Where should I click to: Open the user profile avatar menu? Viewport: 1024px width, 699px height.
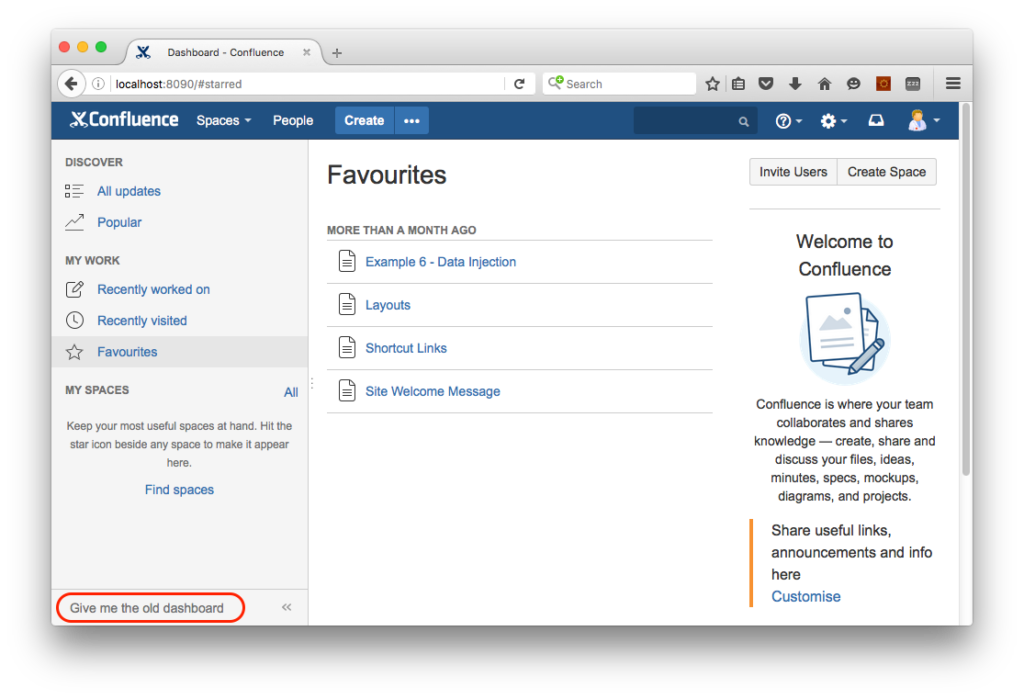point(923,120)
